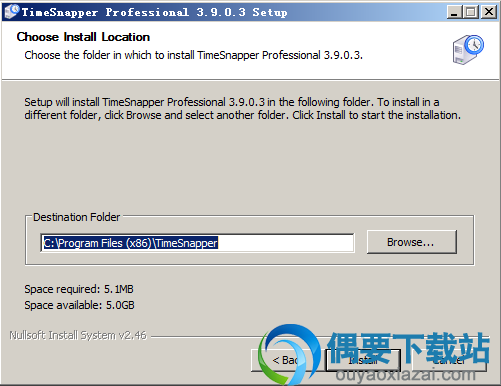The width and height of the screenshot is (501, 386).
Task: Click the 'Nullsoft Install System v2.46' text
Action: pos(78,335)
